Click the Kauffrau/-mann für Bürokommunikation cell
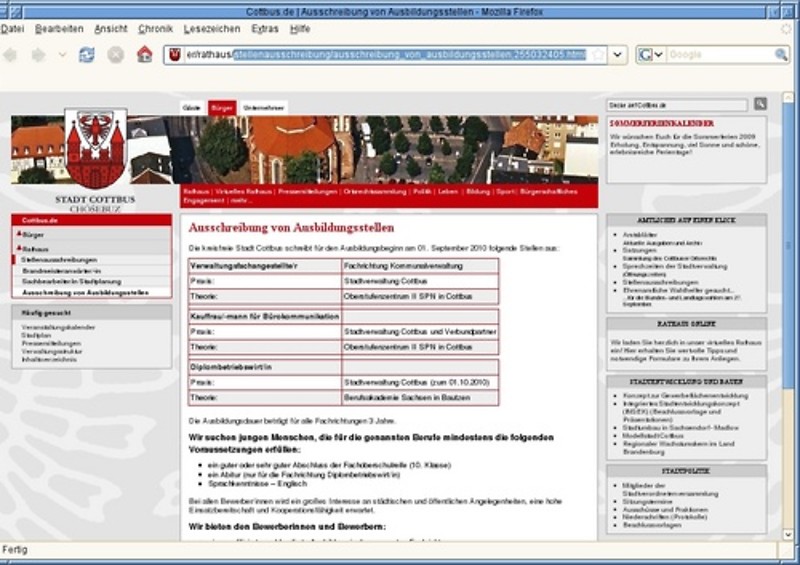Image resolution: width=800 pixels, height=565 pixels. point(265,316)
